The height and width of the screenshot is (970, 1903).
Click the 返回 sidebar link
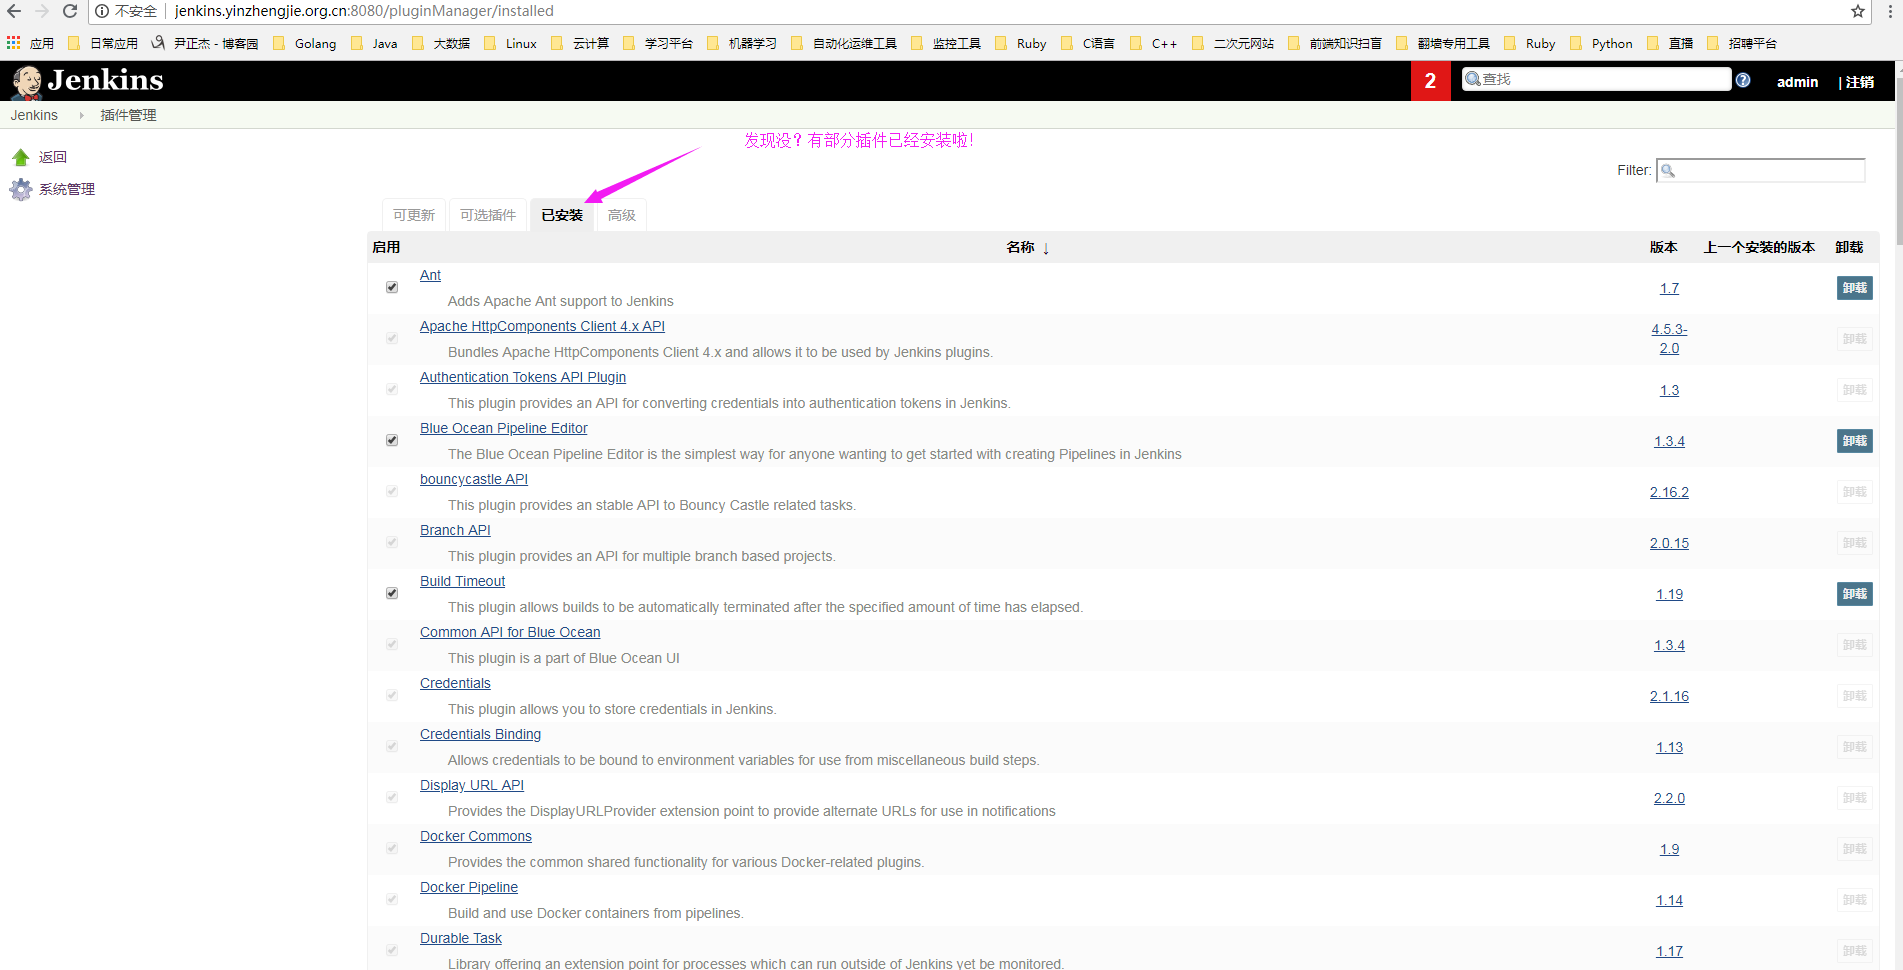pyautogui.click(x=53, y=157)
